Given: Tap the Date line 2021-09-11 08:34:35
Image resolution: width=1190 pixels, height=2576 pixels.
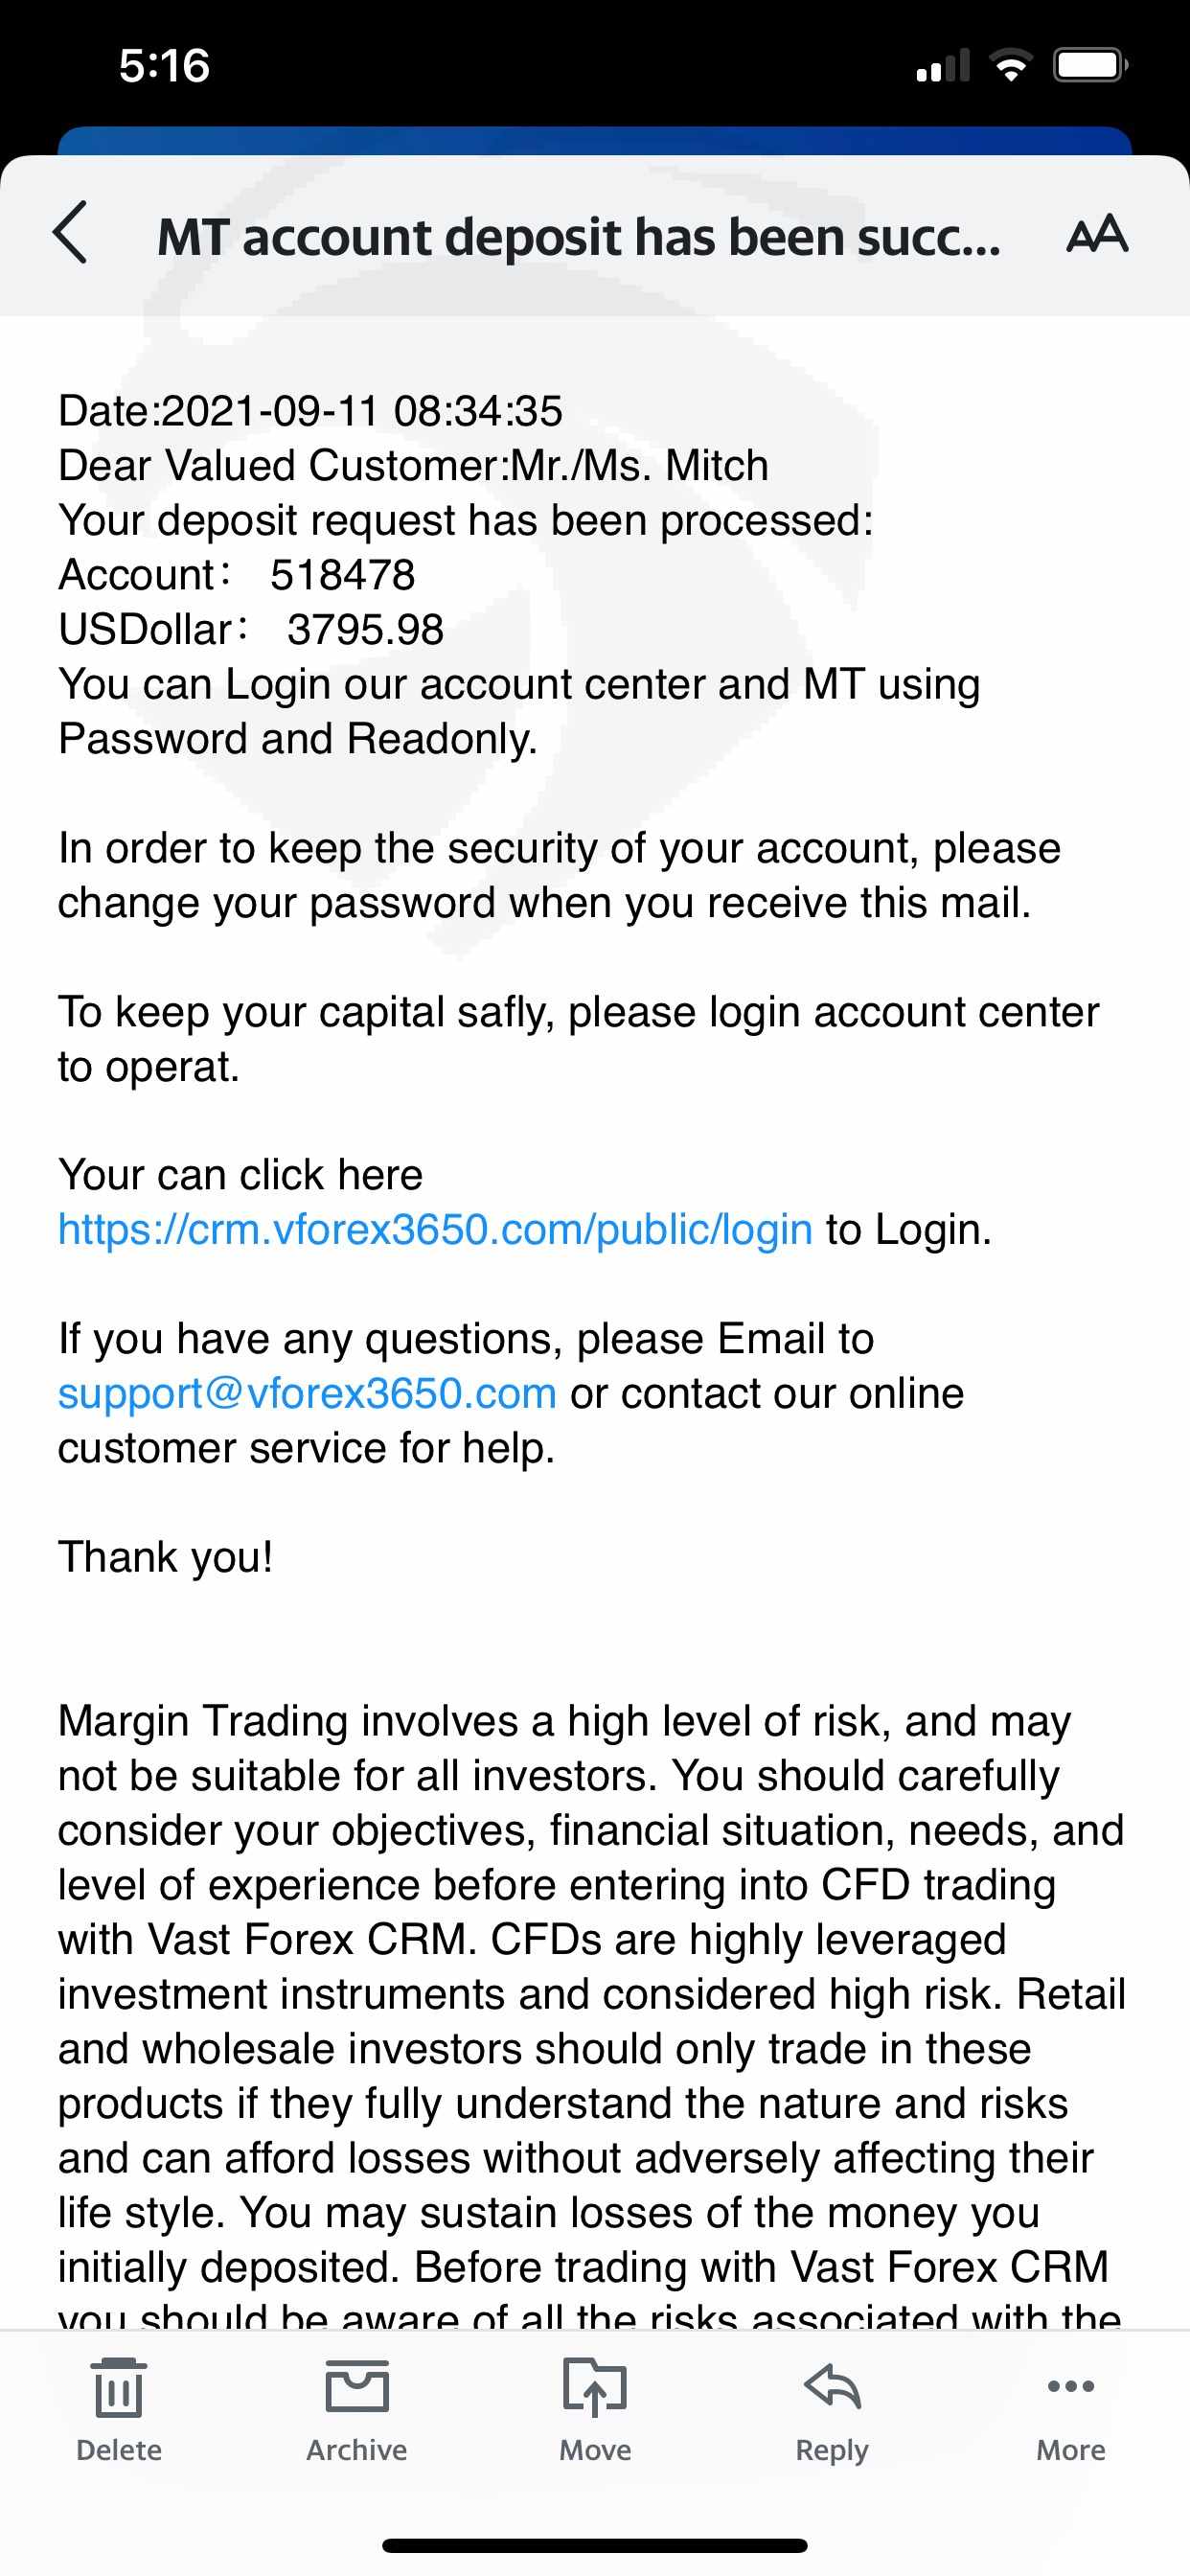Looking at the screenshot, I should pyautogui.click(x=310, y=411).
